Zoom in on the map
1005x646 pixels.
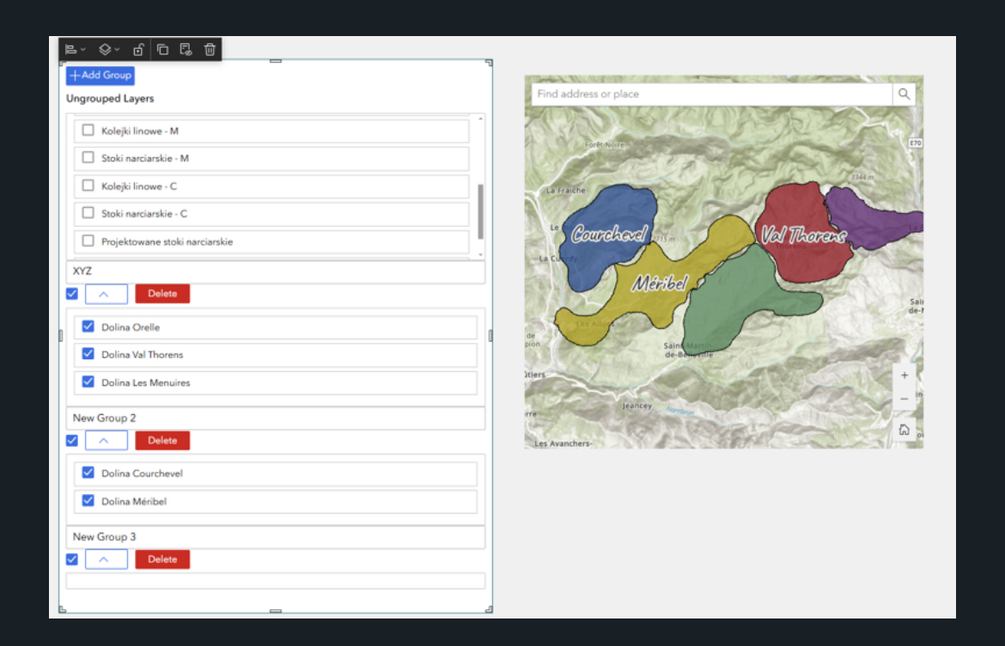[904, 376]
